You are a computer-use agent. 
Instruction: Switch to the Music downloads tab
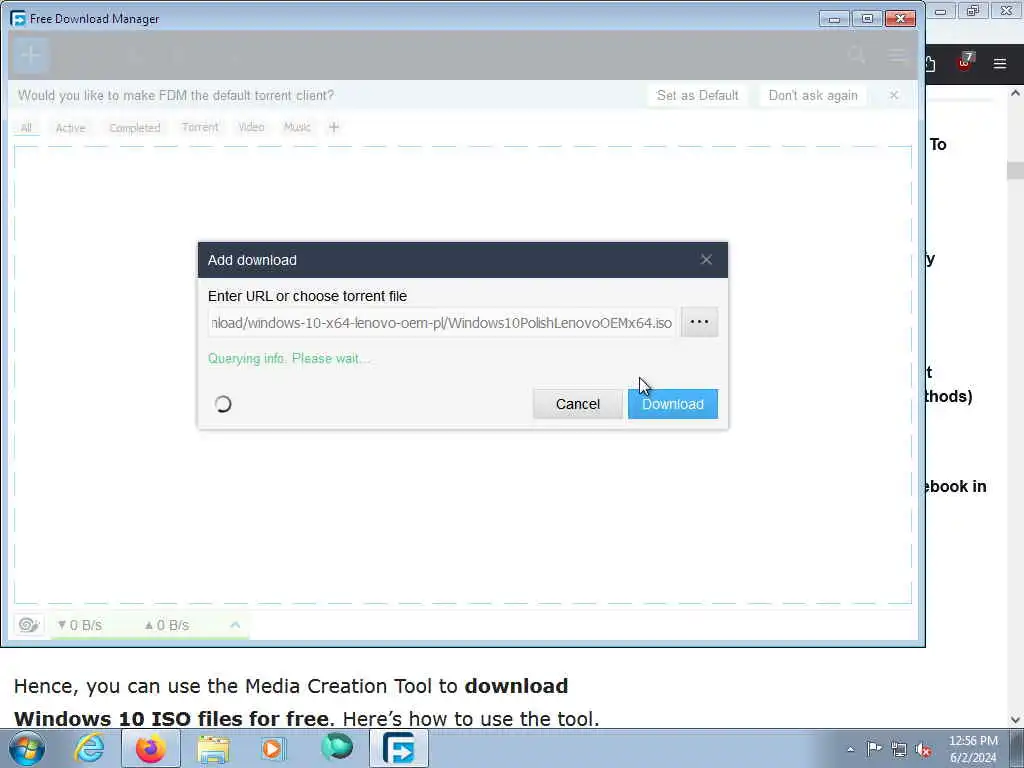(x=297, y=127)
